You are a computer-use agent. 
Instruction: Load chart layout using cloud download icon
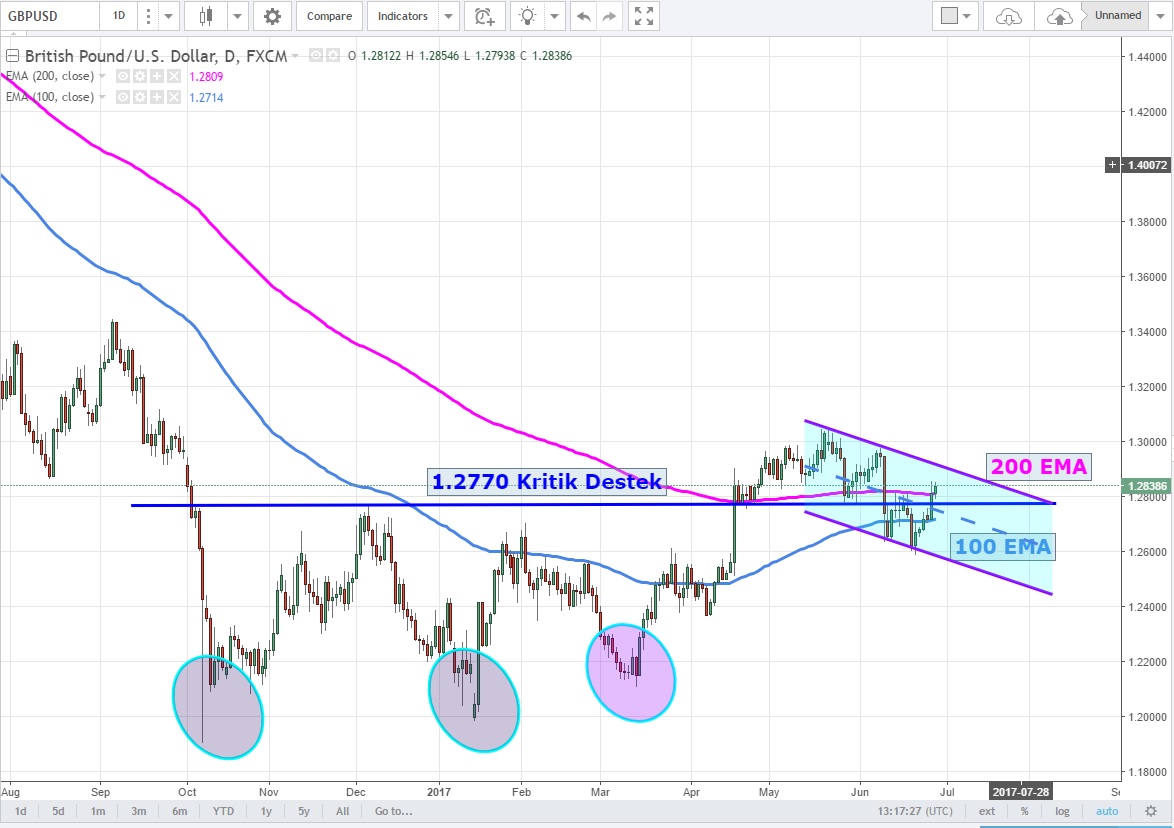[x=1008, y=16]
